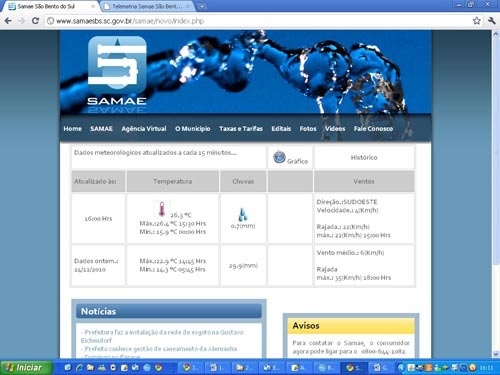Switch to the taskbar window labeled G...
This screenshot has height=375, width=500.
(x=381, y=368)
